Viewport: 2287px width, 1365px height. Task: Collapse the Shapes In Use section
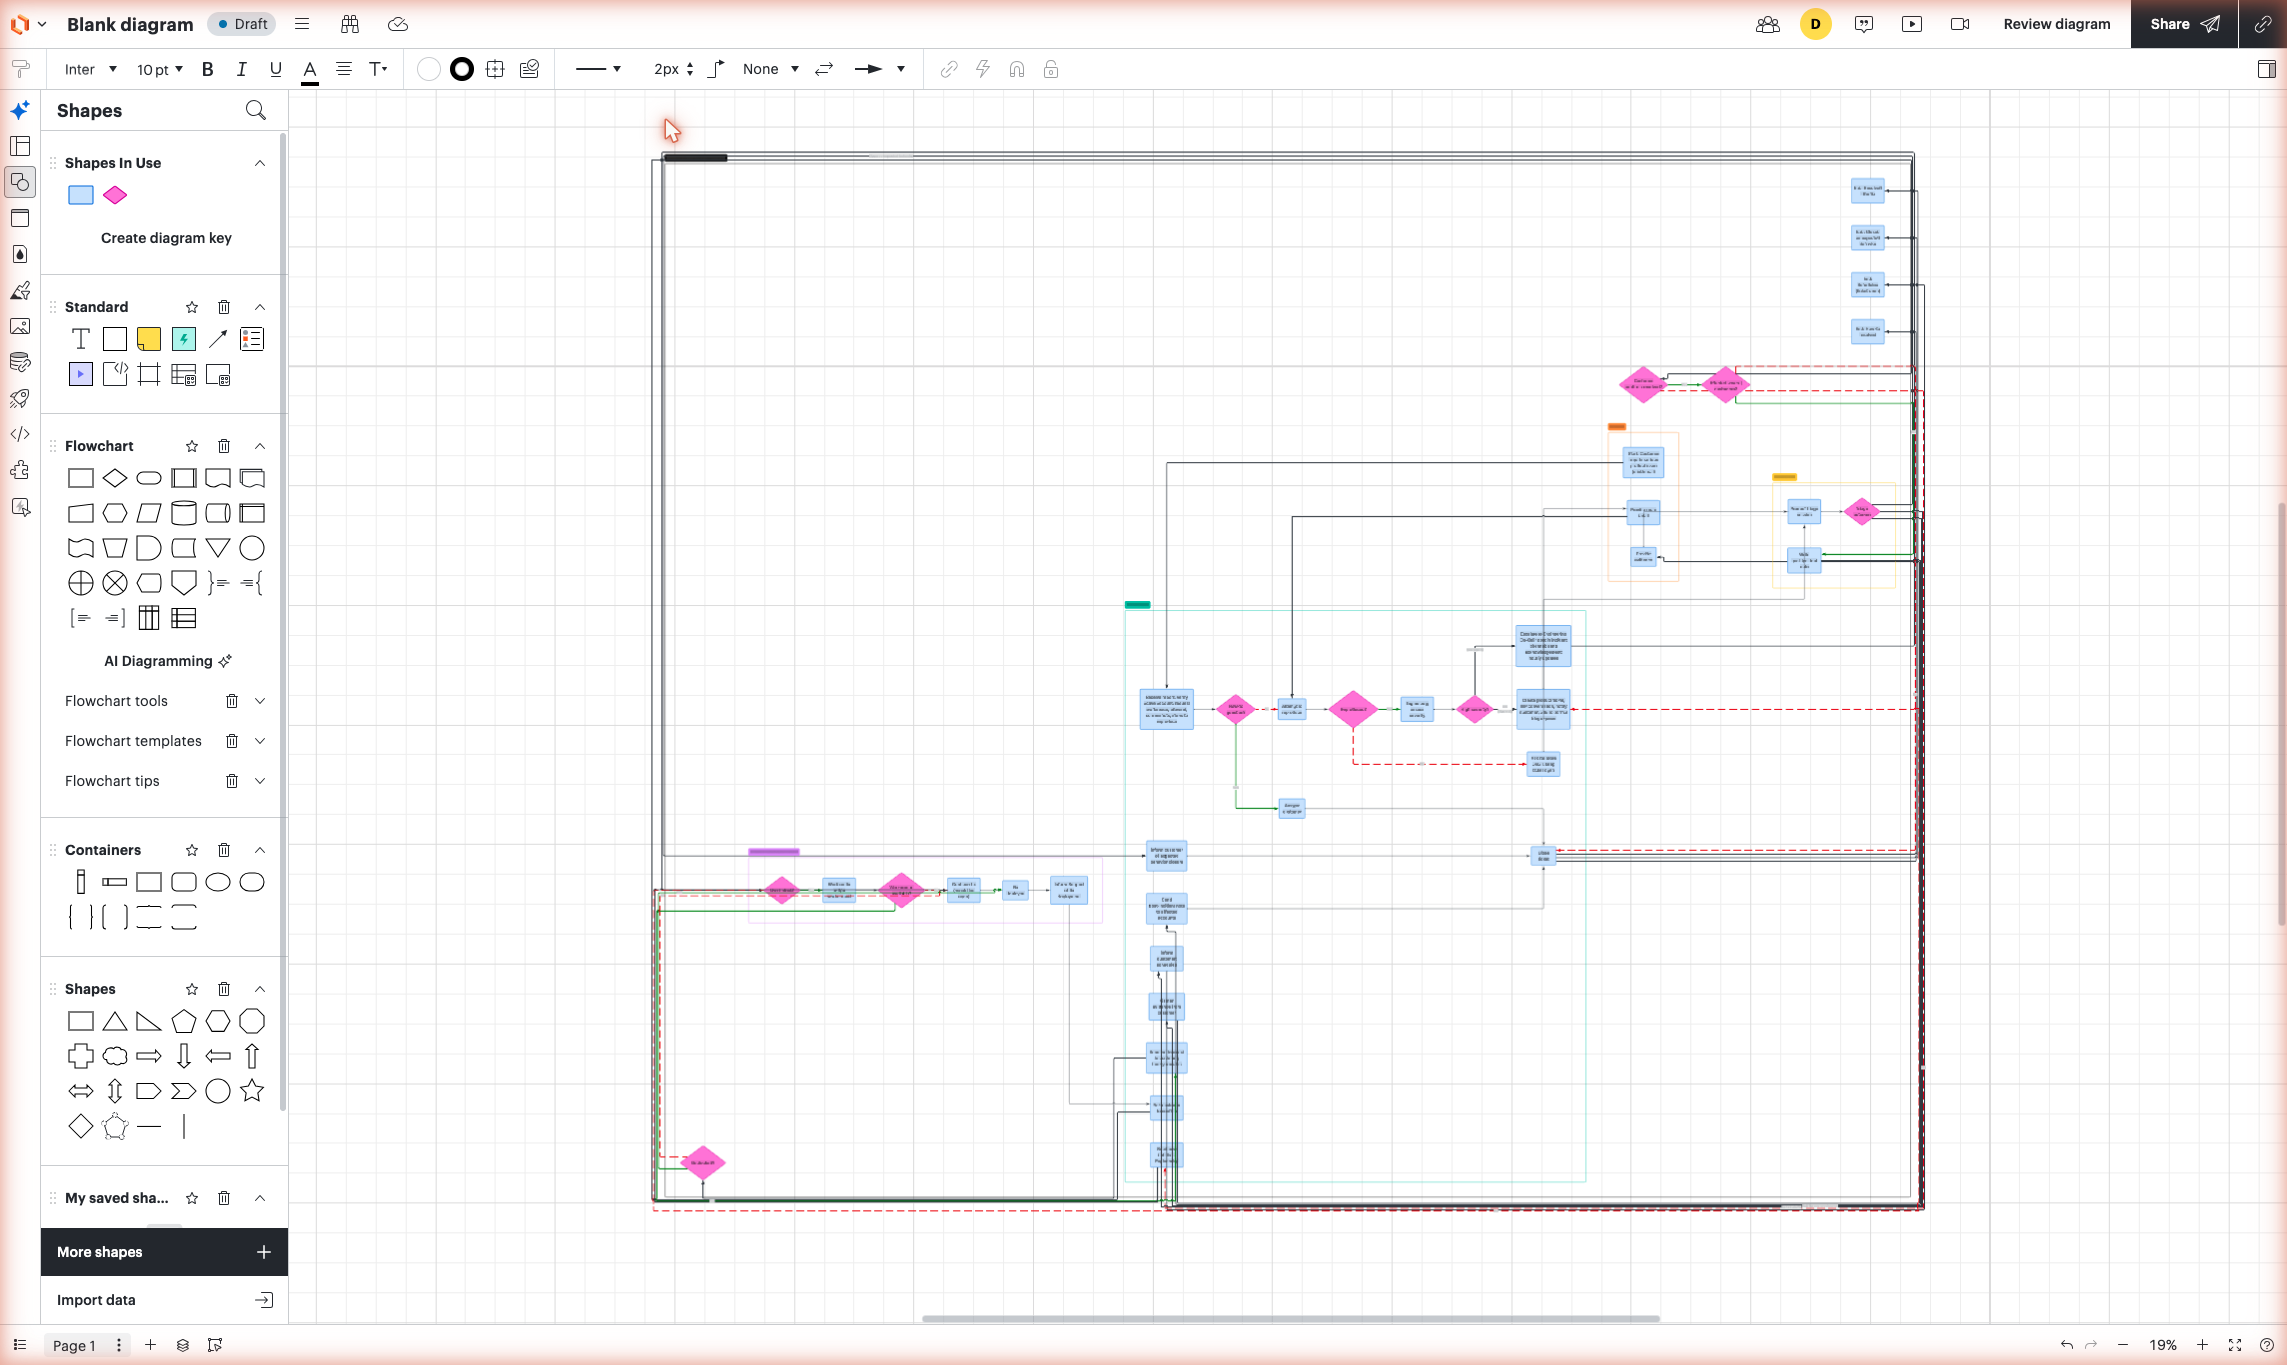tap(260, 163)
